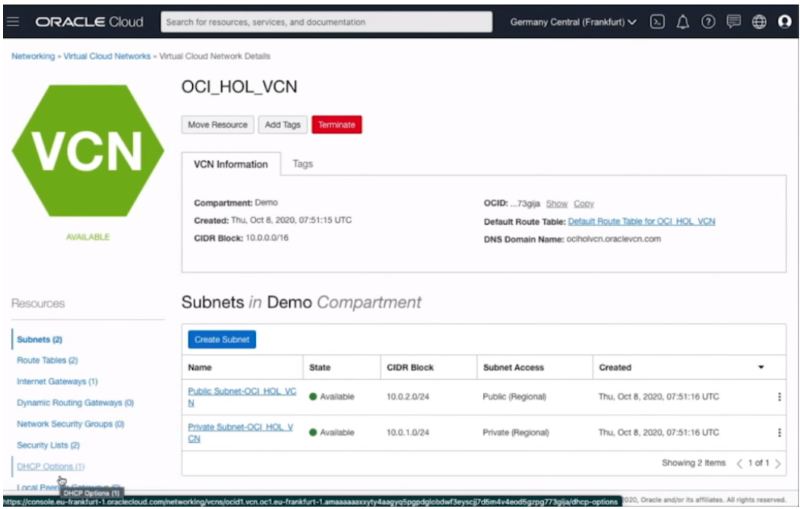
Task: Go to next page of subnets
Action: (x=776, y=463)
